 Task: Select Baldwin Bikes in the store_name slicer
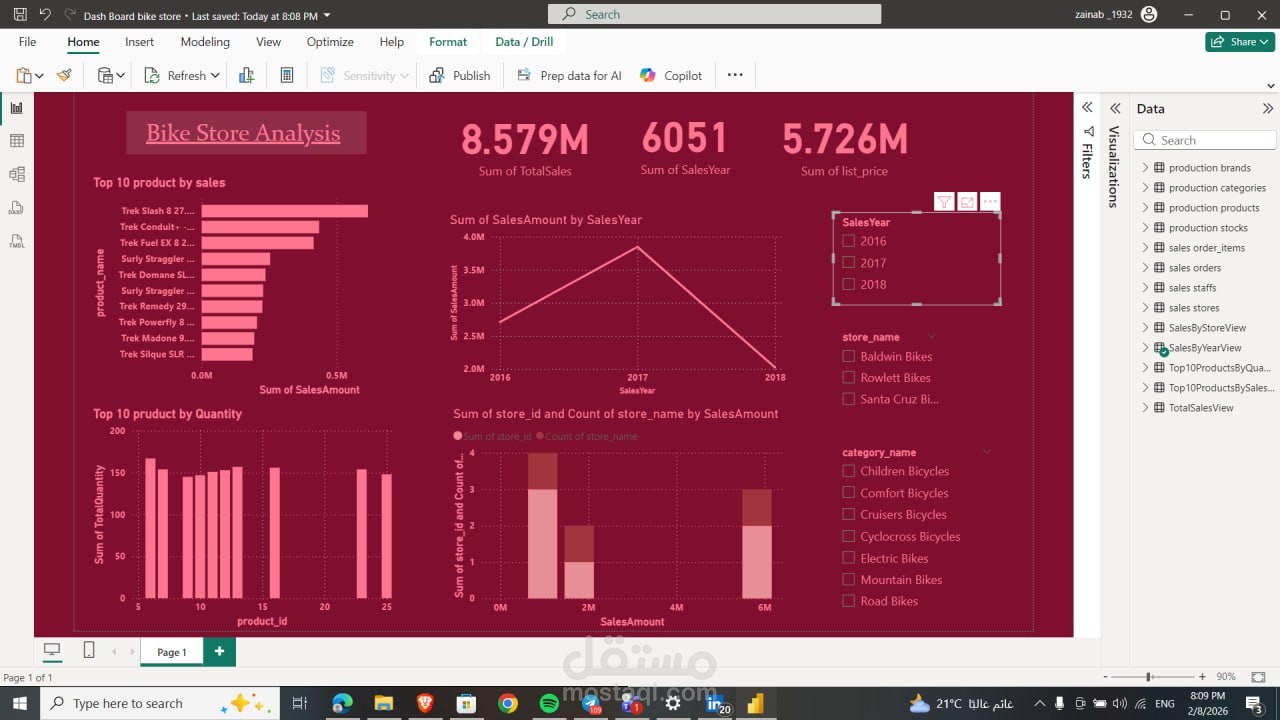tap(848, 356)
